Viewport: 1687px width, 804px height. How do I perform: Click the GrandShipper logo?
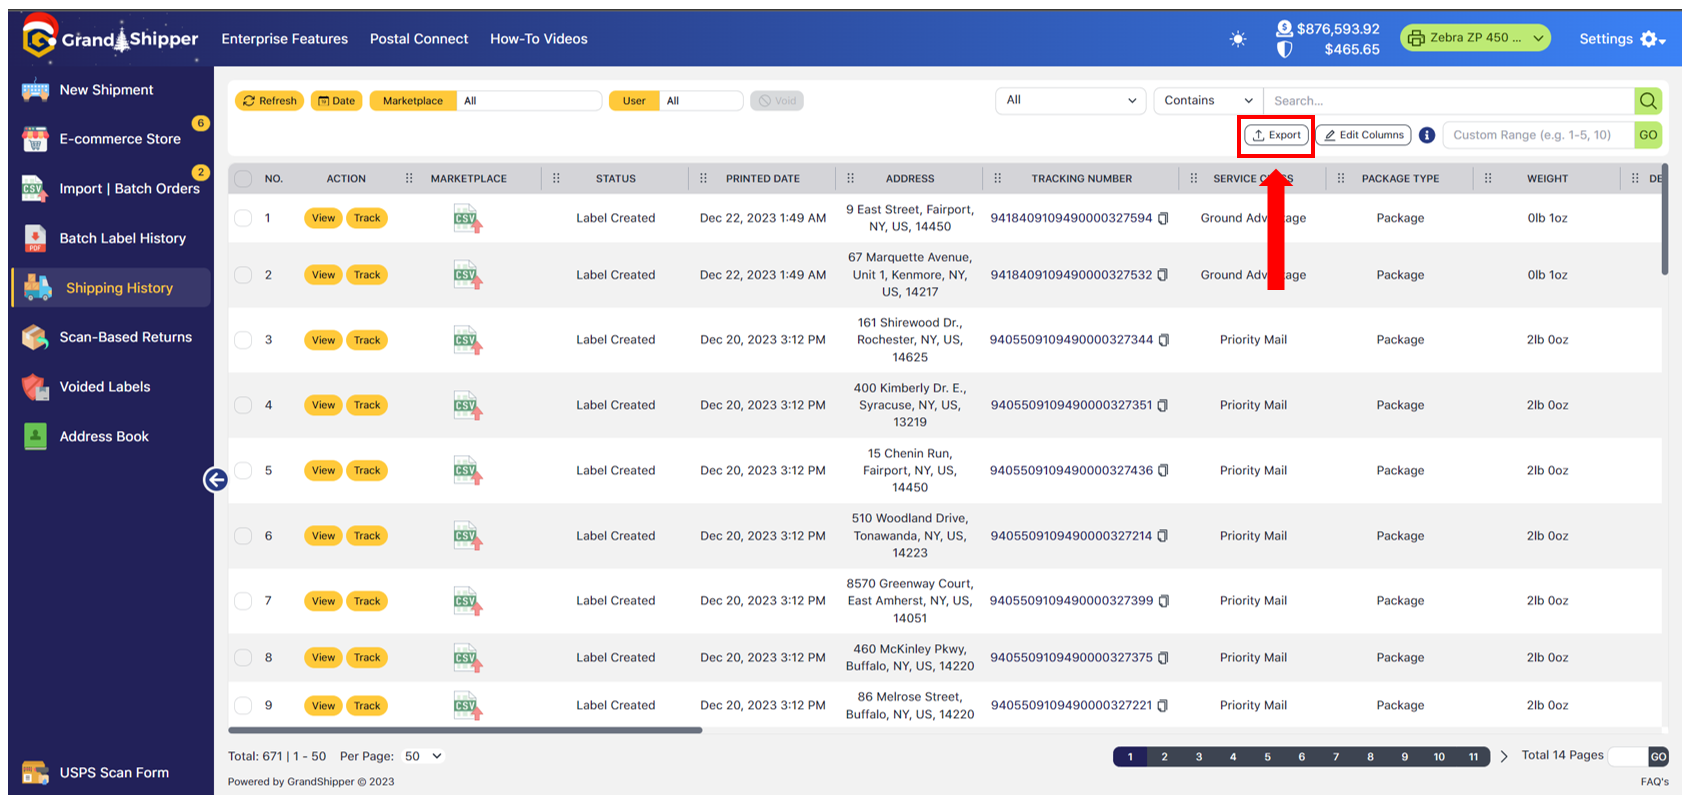coord(110,39)
